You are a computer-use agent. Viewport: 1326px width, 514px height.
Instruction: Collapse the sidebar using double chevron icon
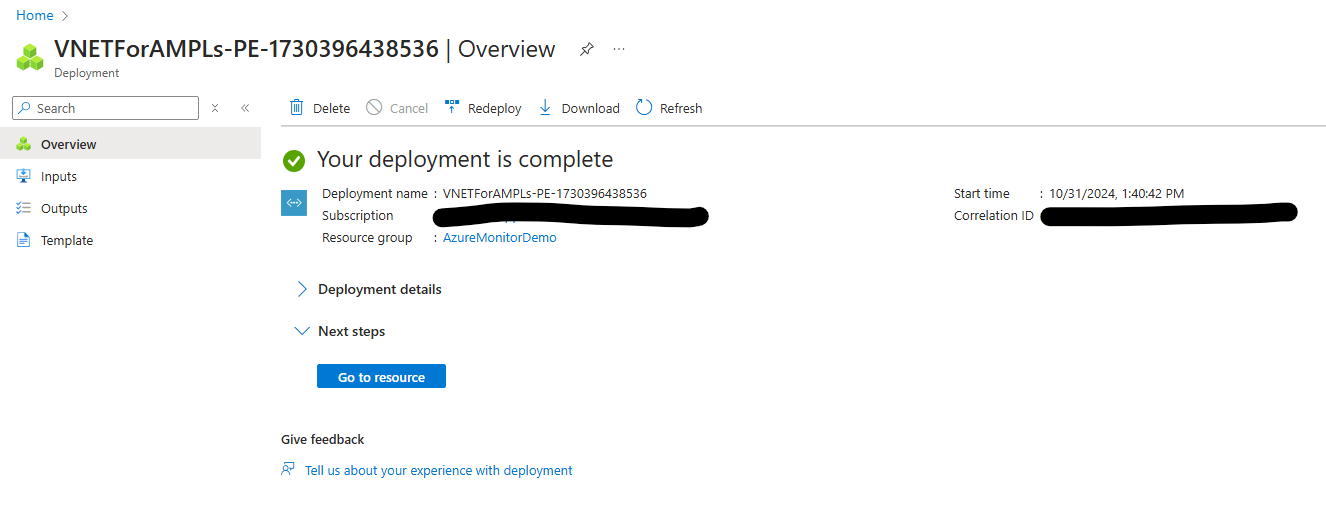click(x=245, y=108)
